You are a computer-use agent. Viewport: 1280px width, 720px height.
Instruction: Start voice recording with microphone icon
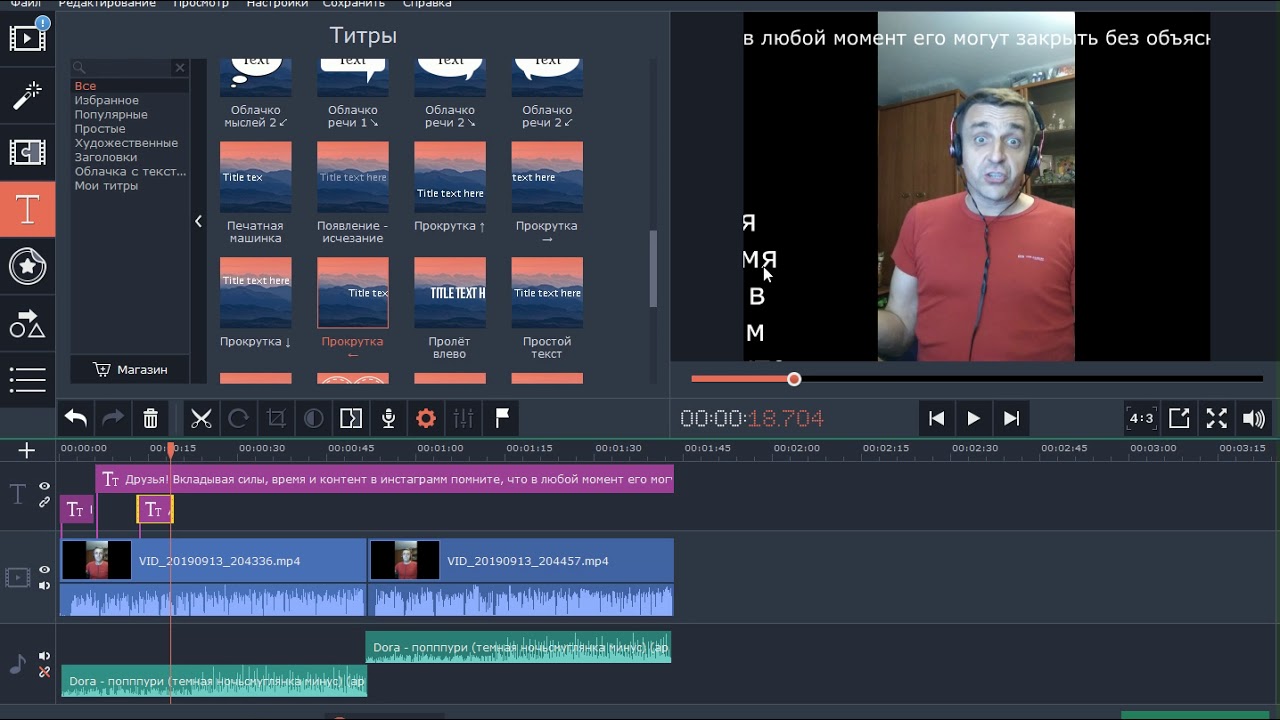coord(388,418)
